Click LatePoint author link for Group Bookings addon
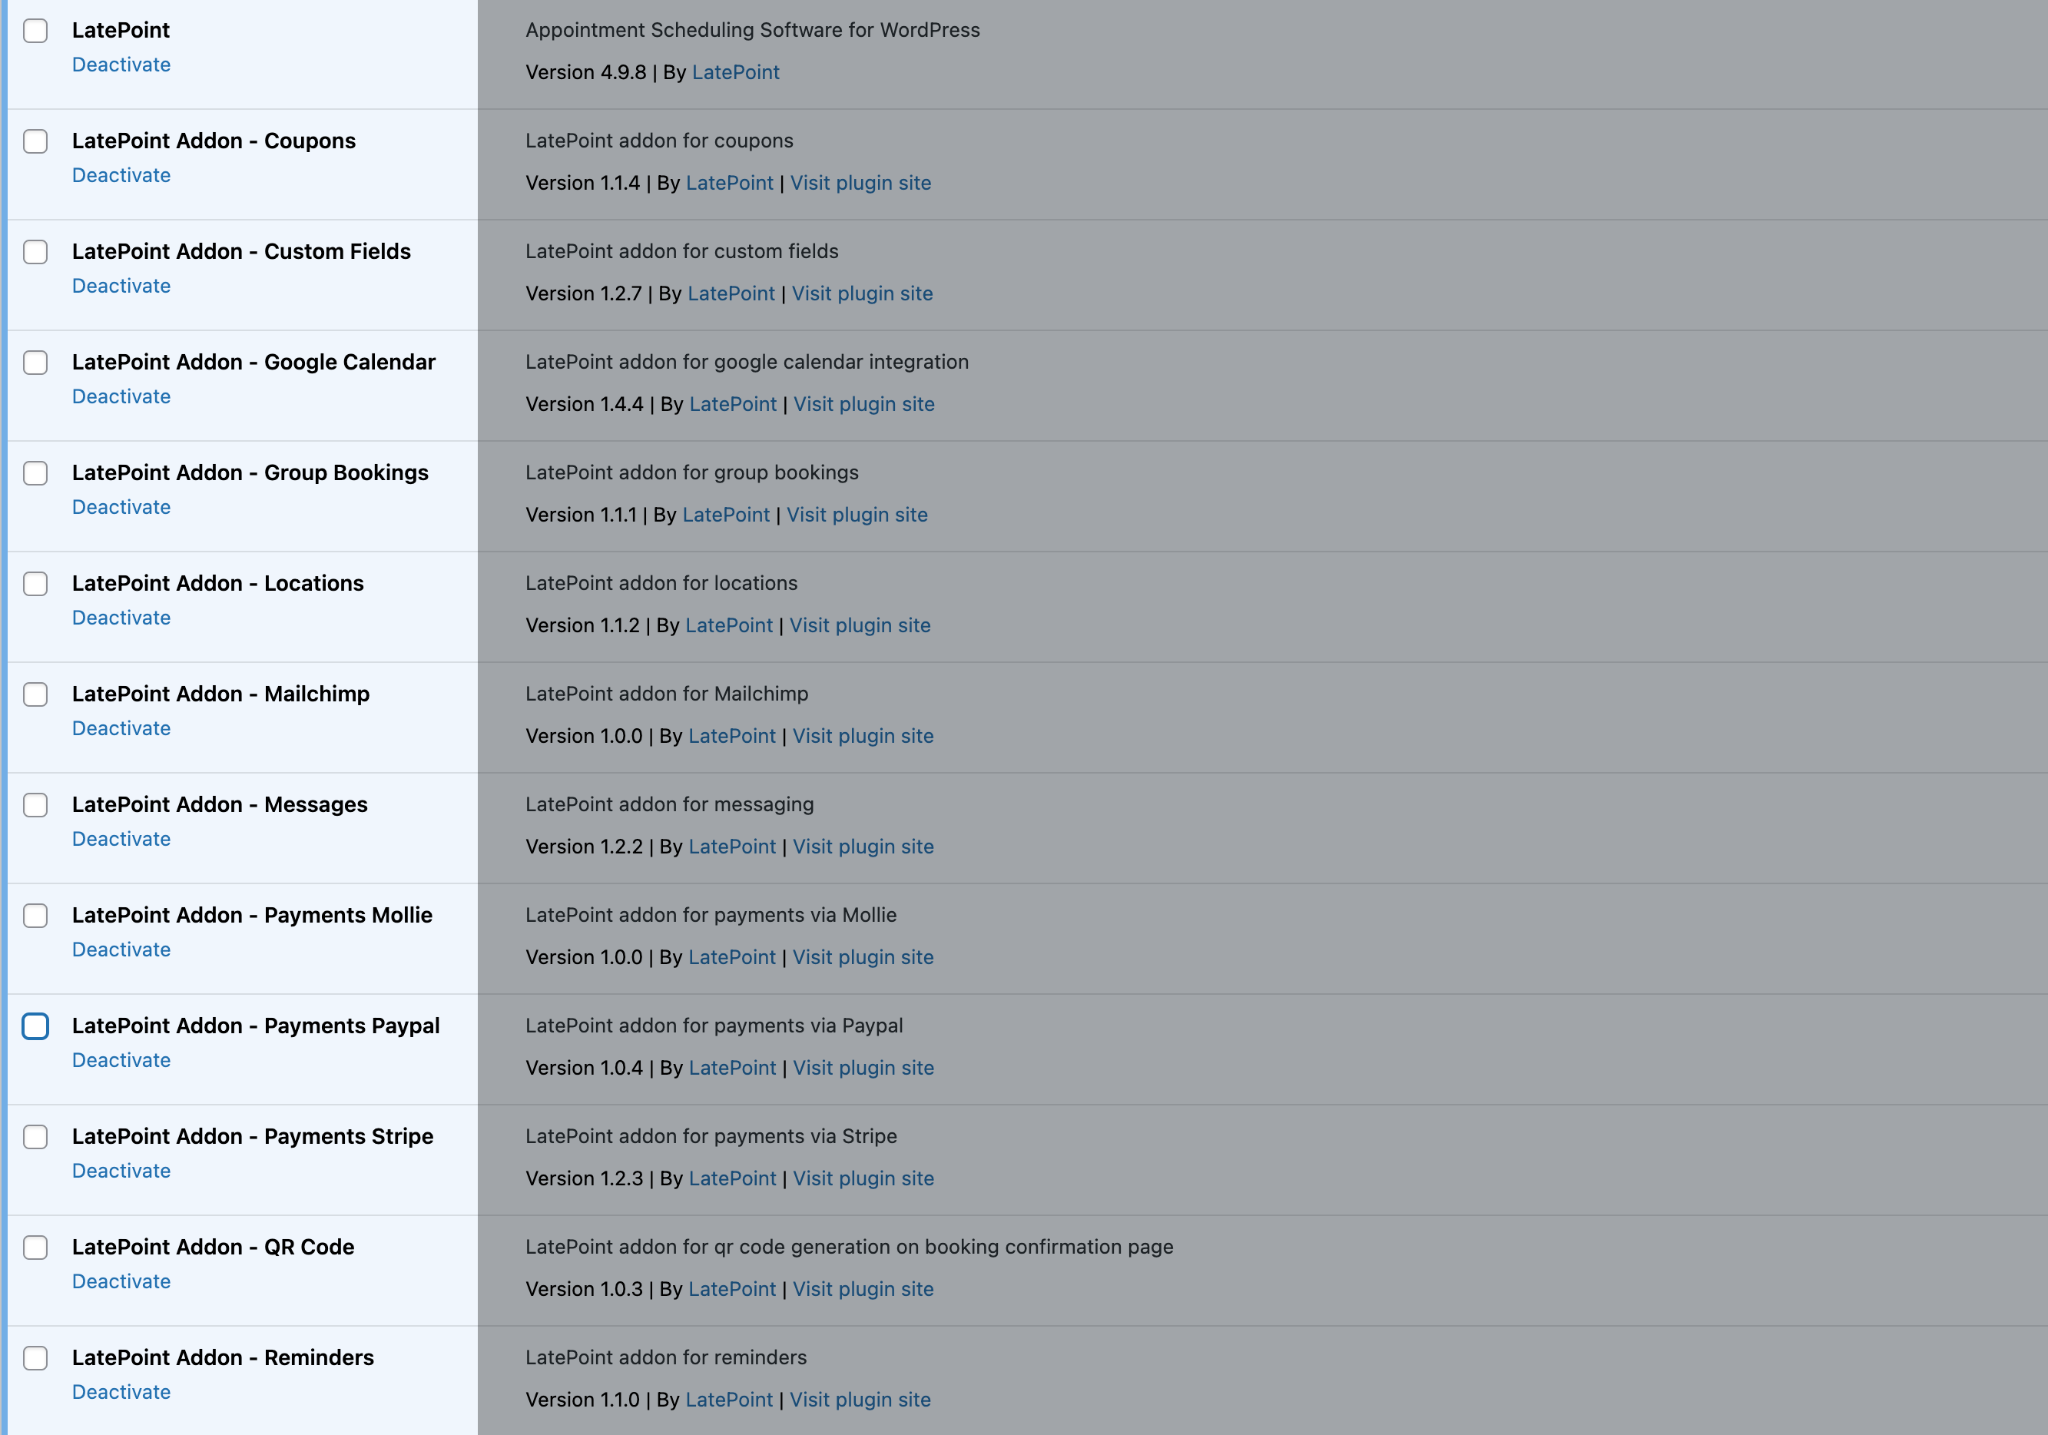Viewport: 2048px width, 1435px height. tap(724, 514)
